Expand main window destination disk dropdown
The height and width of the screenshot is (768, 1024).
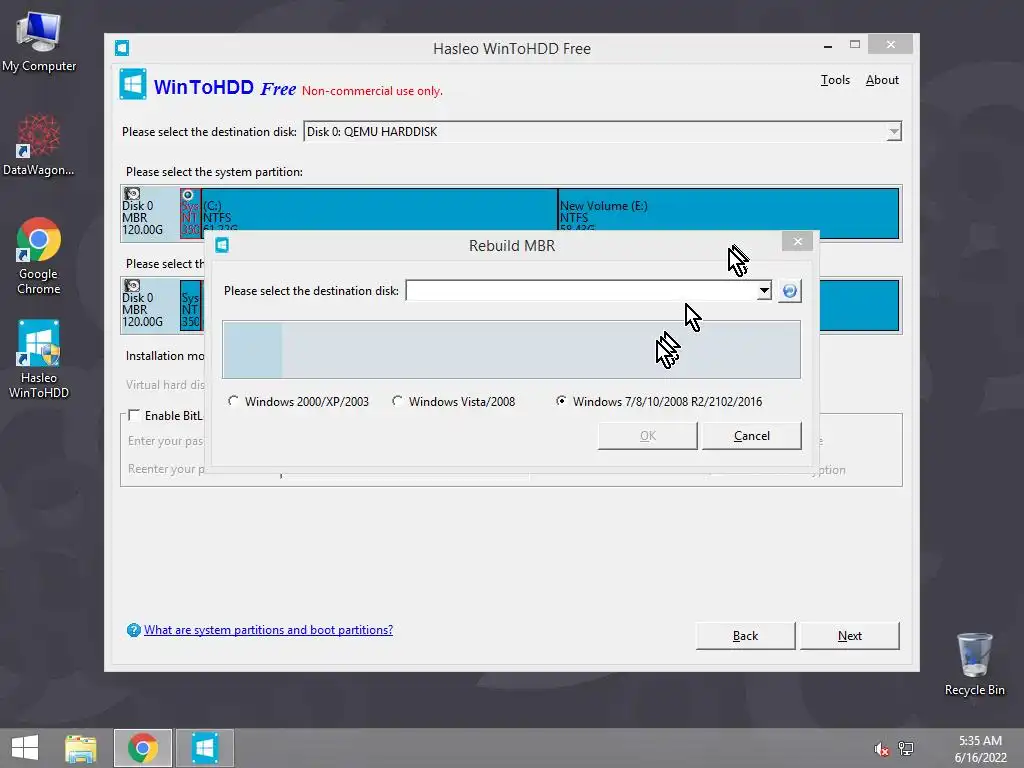[893, 132]
